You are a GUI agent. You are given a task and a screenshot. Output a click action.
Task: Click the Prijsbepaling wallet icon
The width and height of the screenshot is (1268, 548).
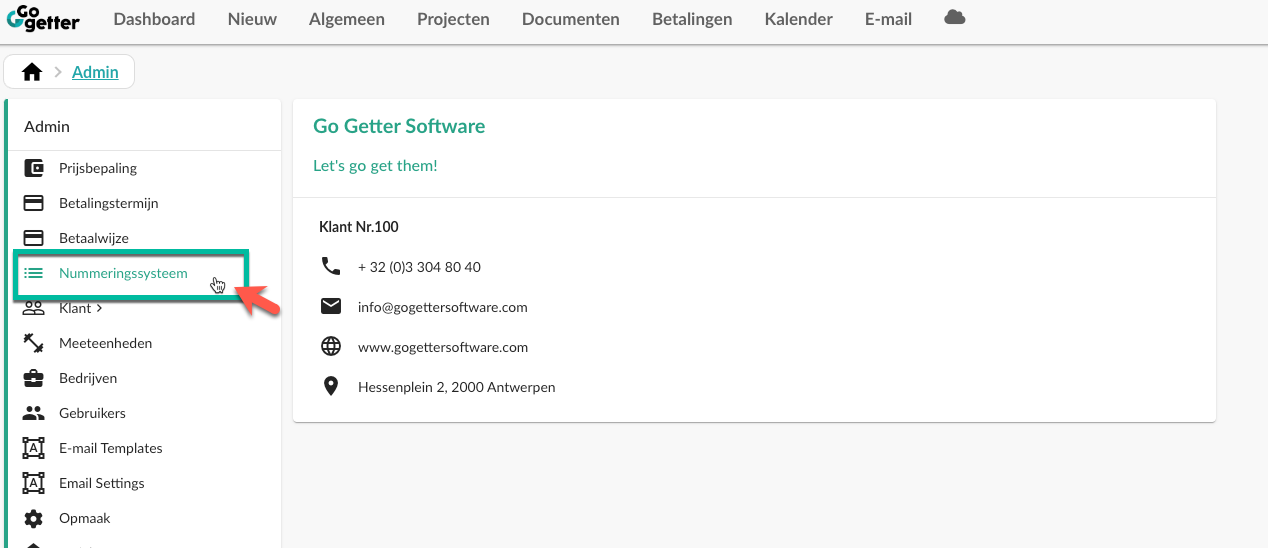pos(33,168)
